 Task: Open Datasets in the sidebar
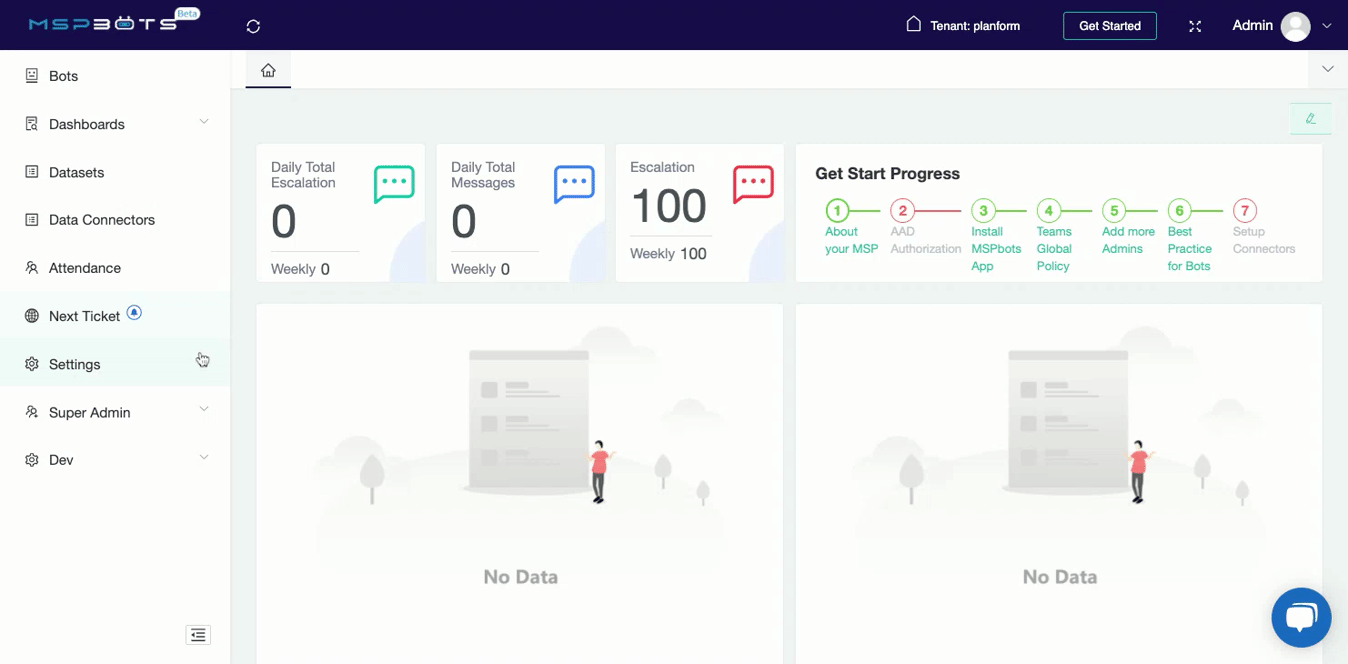click(115, 172)
